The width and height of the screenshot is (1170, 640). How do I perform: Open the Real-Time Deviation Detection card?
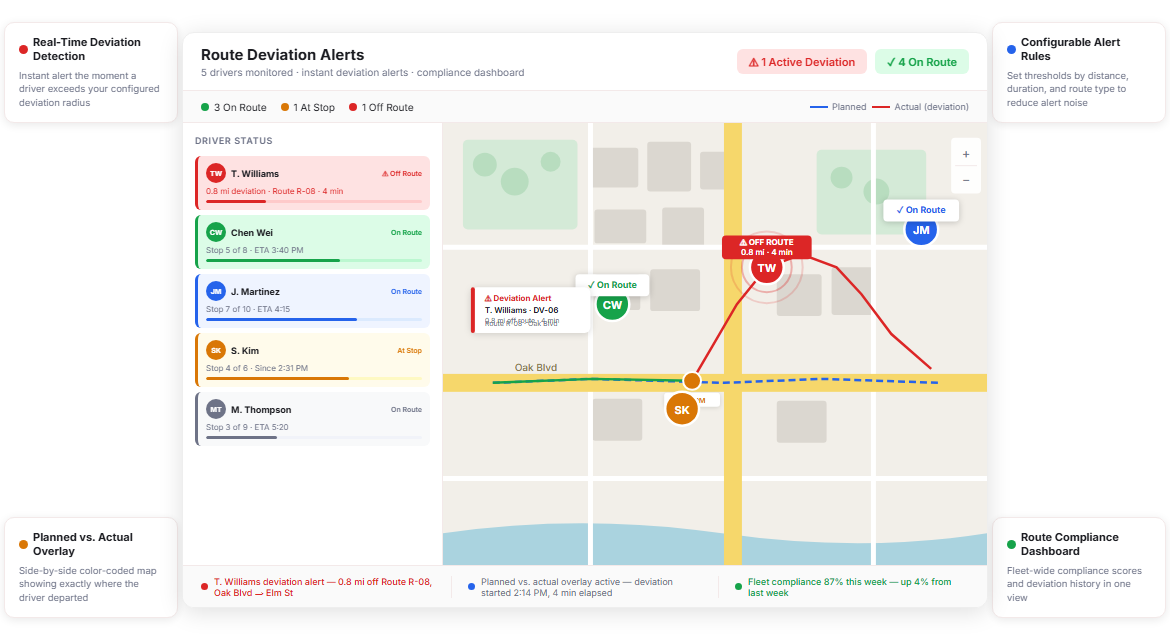pyautogui.click(x=91, y=72)
